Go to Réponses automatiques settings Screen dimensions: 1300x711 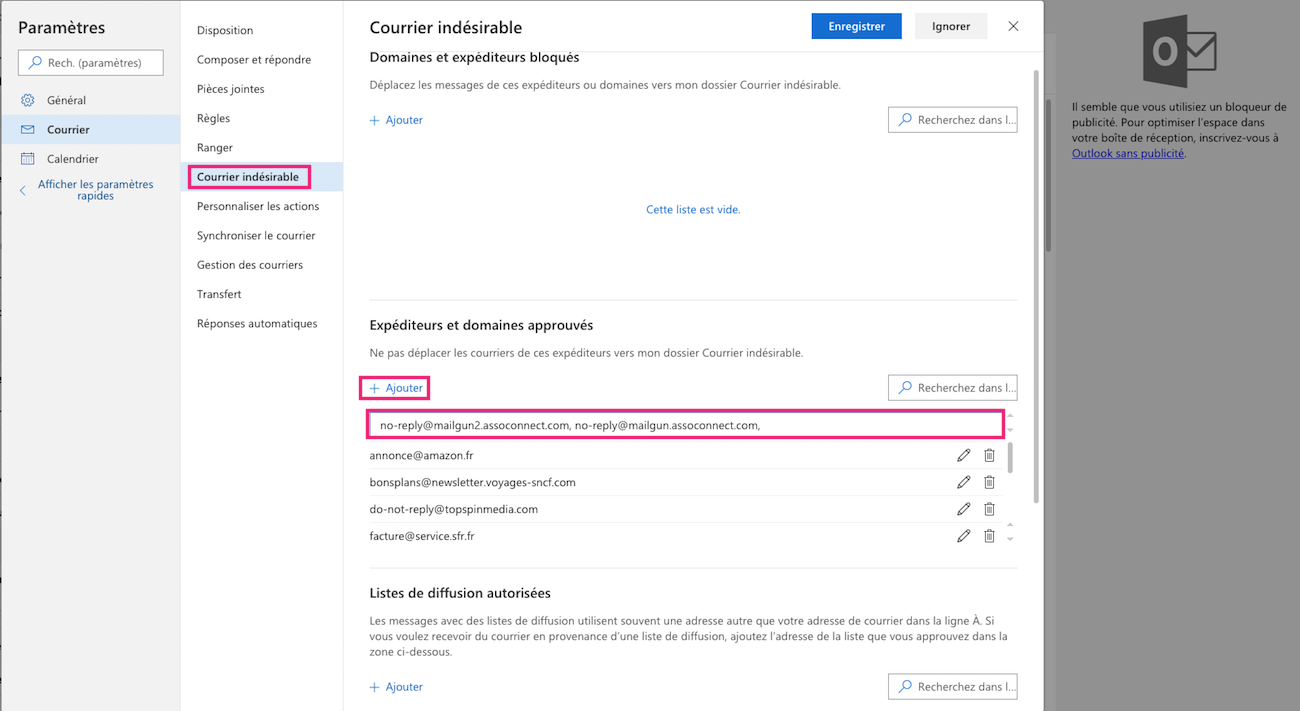pyautogui.click(x=257, y=323)
